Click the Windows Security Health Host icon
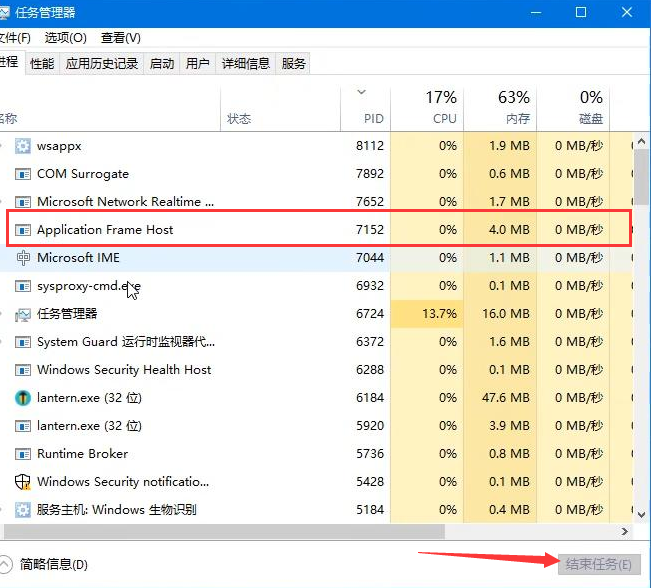Image resolution: width=651 pixels, height=588 pixels. [23, 370]
